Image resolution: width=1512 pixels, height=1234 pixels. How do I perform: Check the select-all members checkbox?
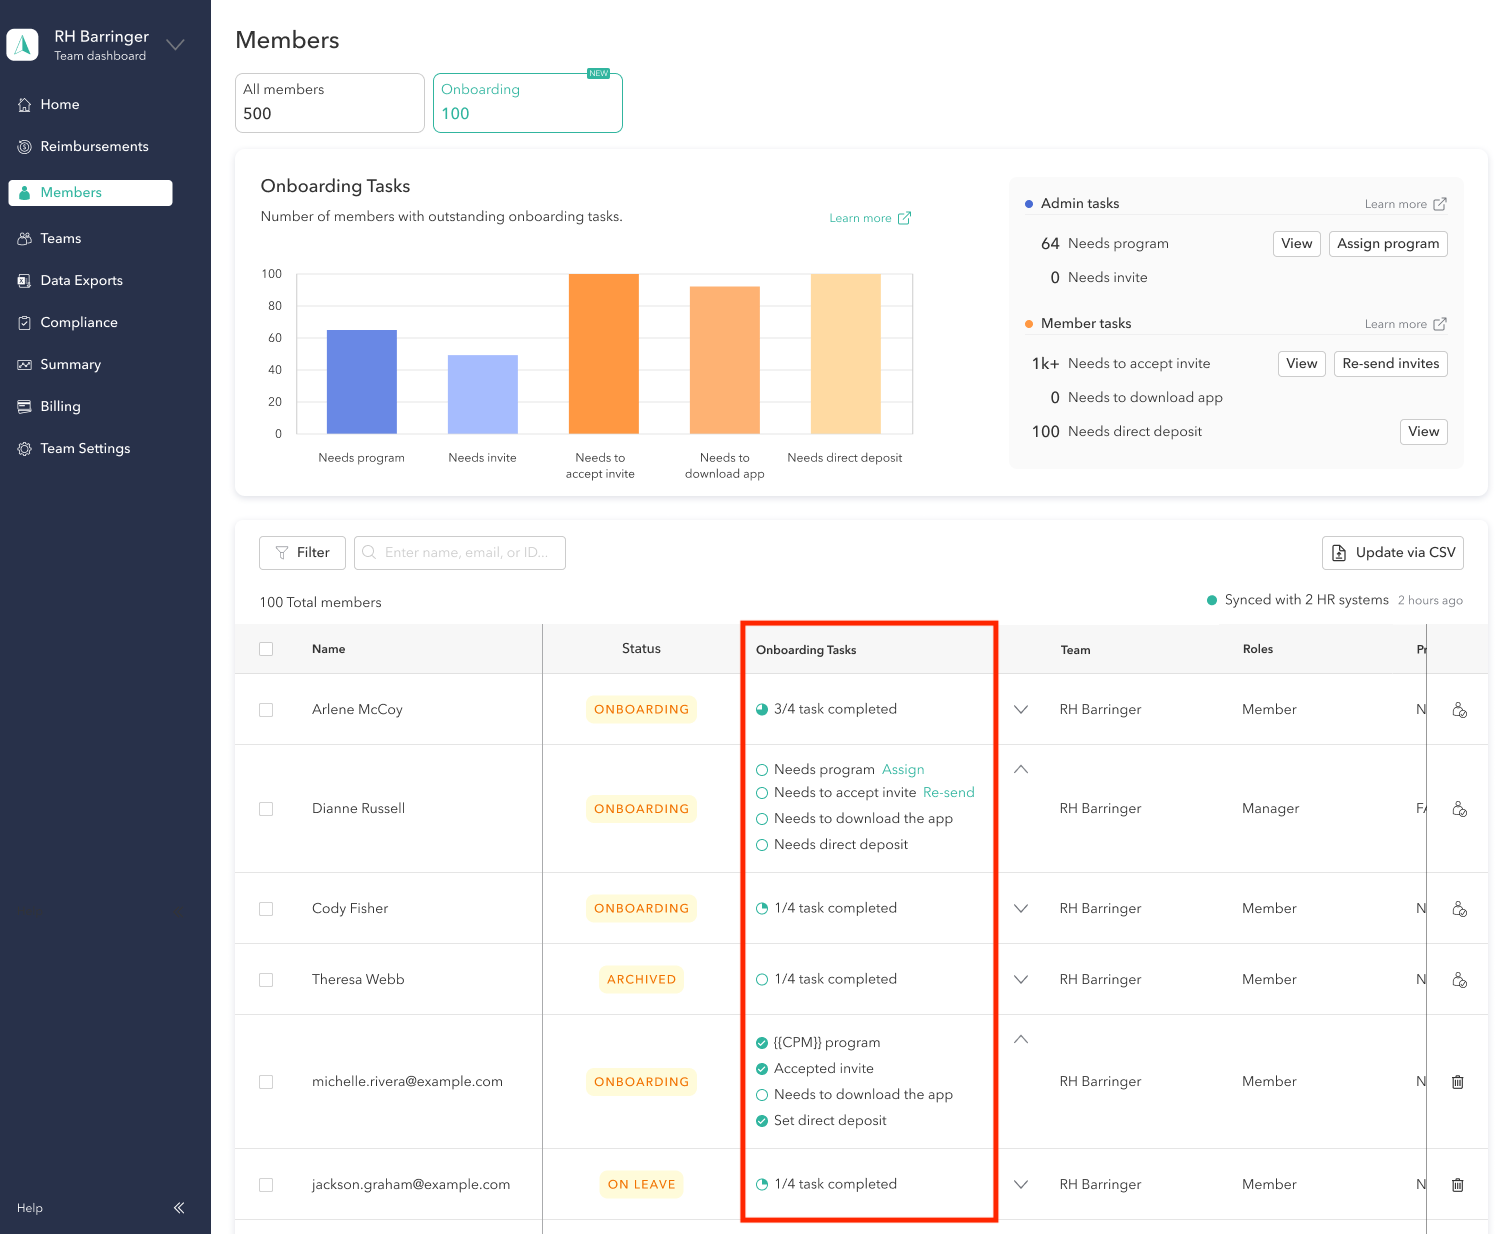(266, 648)
